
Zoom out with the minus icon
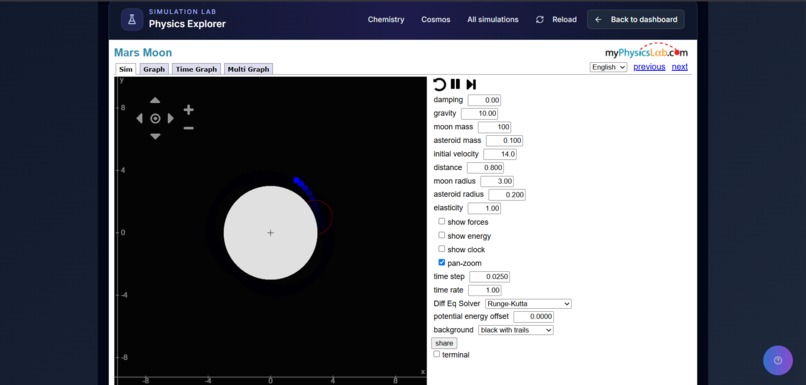[x=189, y=128]
